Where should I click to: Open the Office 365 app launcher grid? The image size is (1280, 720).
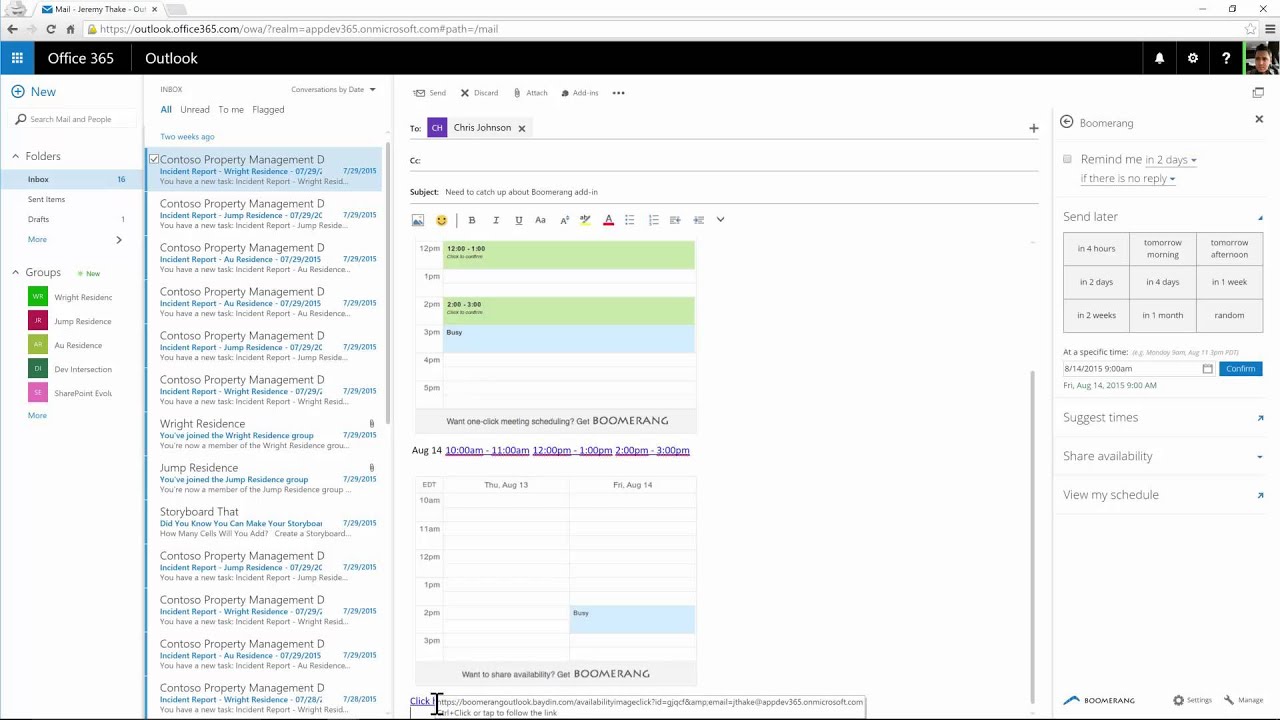tap(17, 58)
